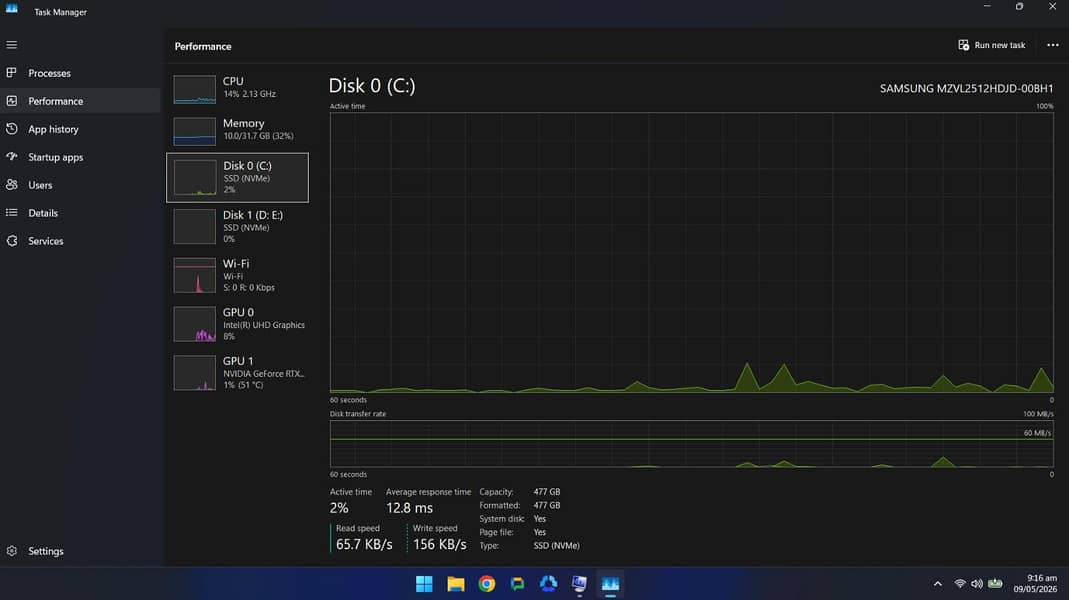Image resolution: width=1069 pixels, height=600 pixels.
Task: Click the Performance pulse icon
Action: point(12,100)
